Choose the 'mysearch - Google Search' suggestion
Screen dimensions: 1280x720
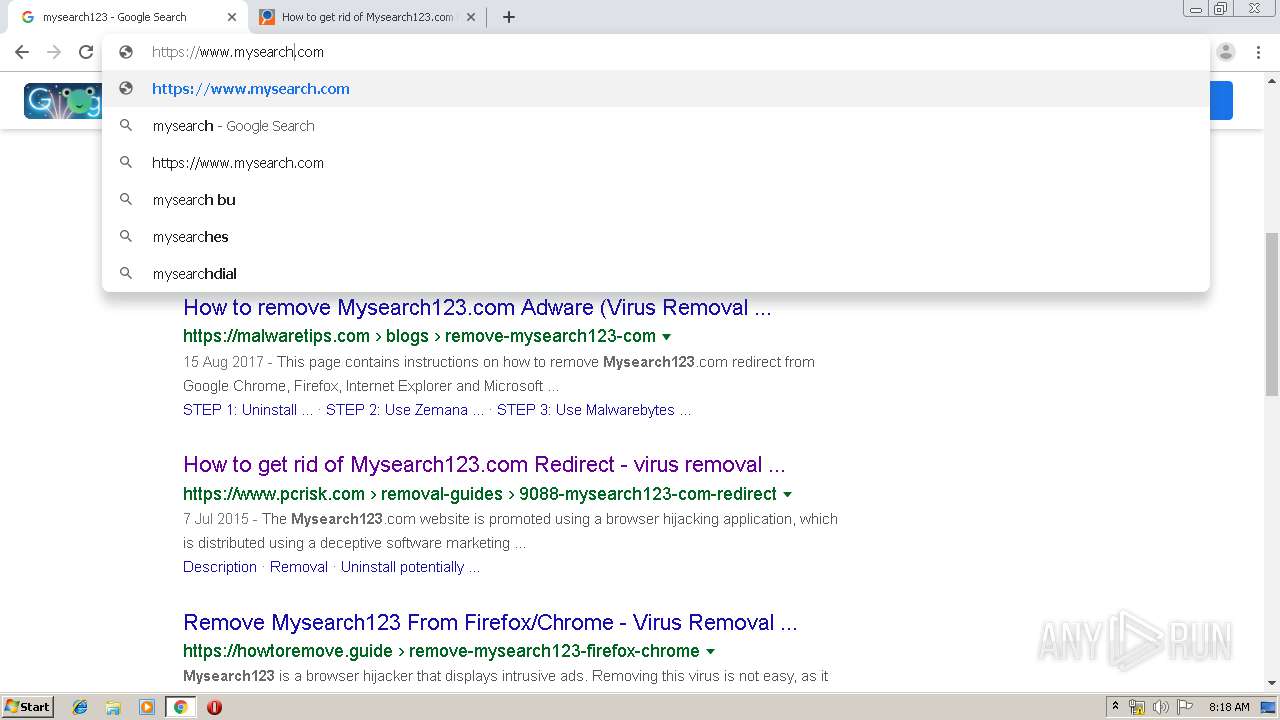656,126
